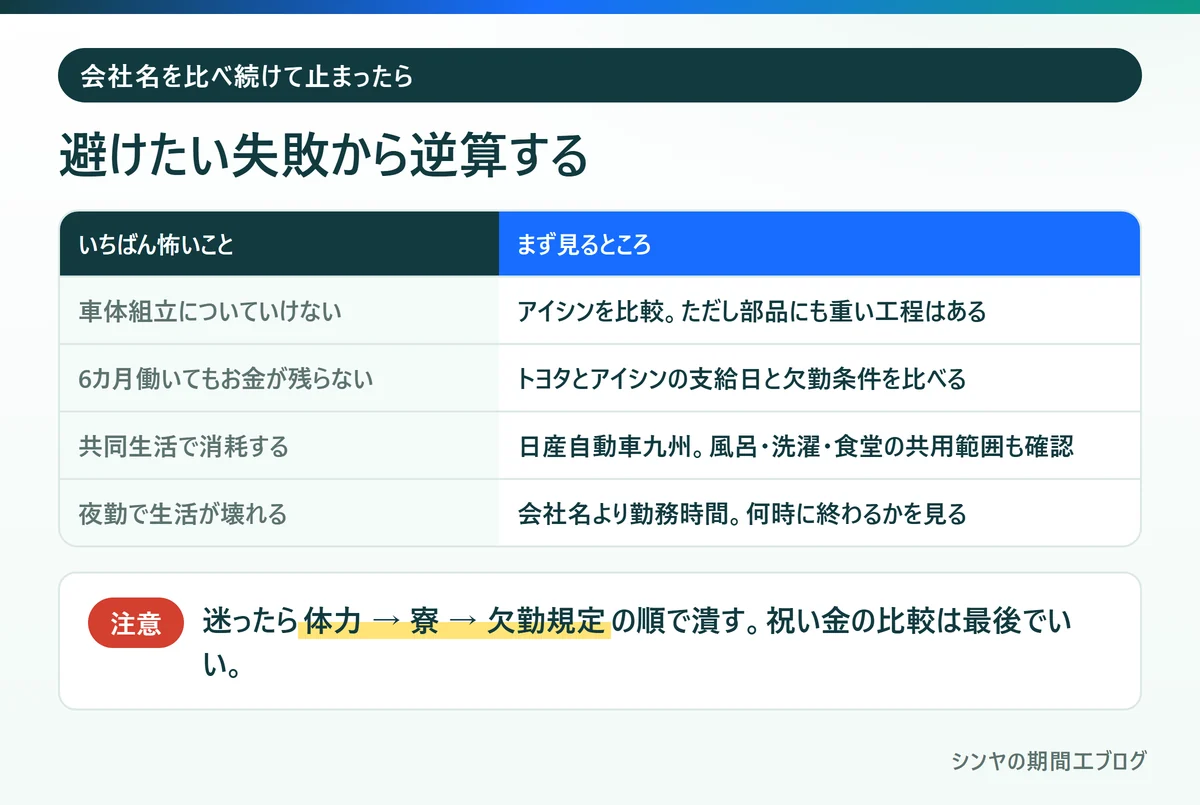Click the cell 夜勤で生活が壊れる

279,514
